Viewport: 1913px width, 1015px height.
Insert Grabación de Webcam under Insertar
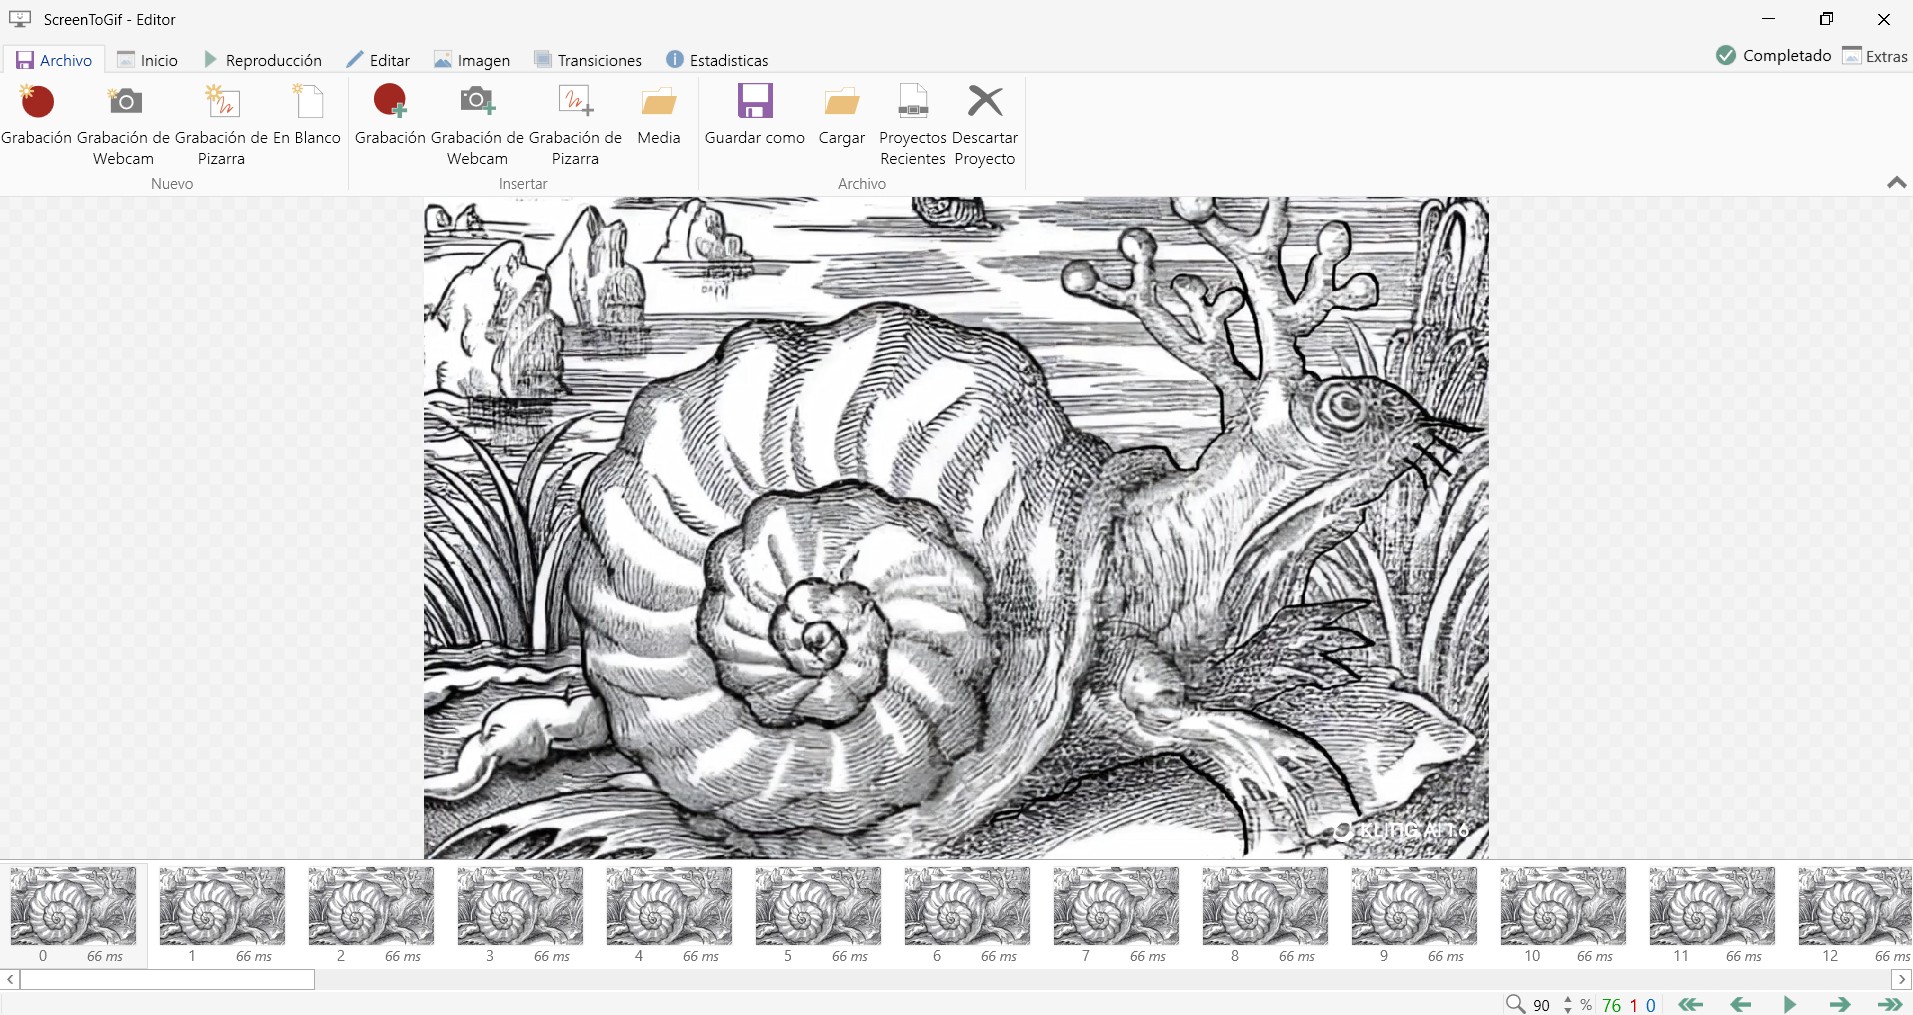coord(477,124)
